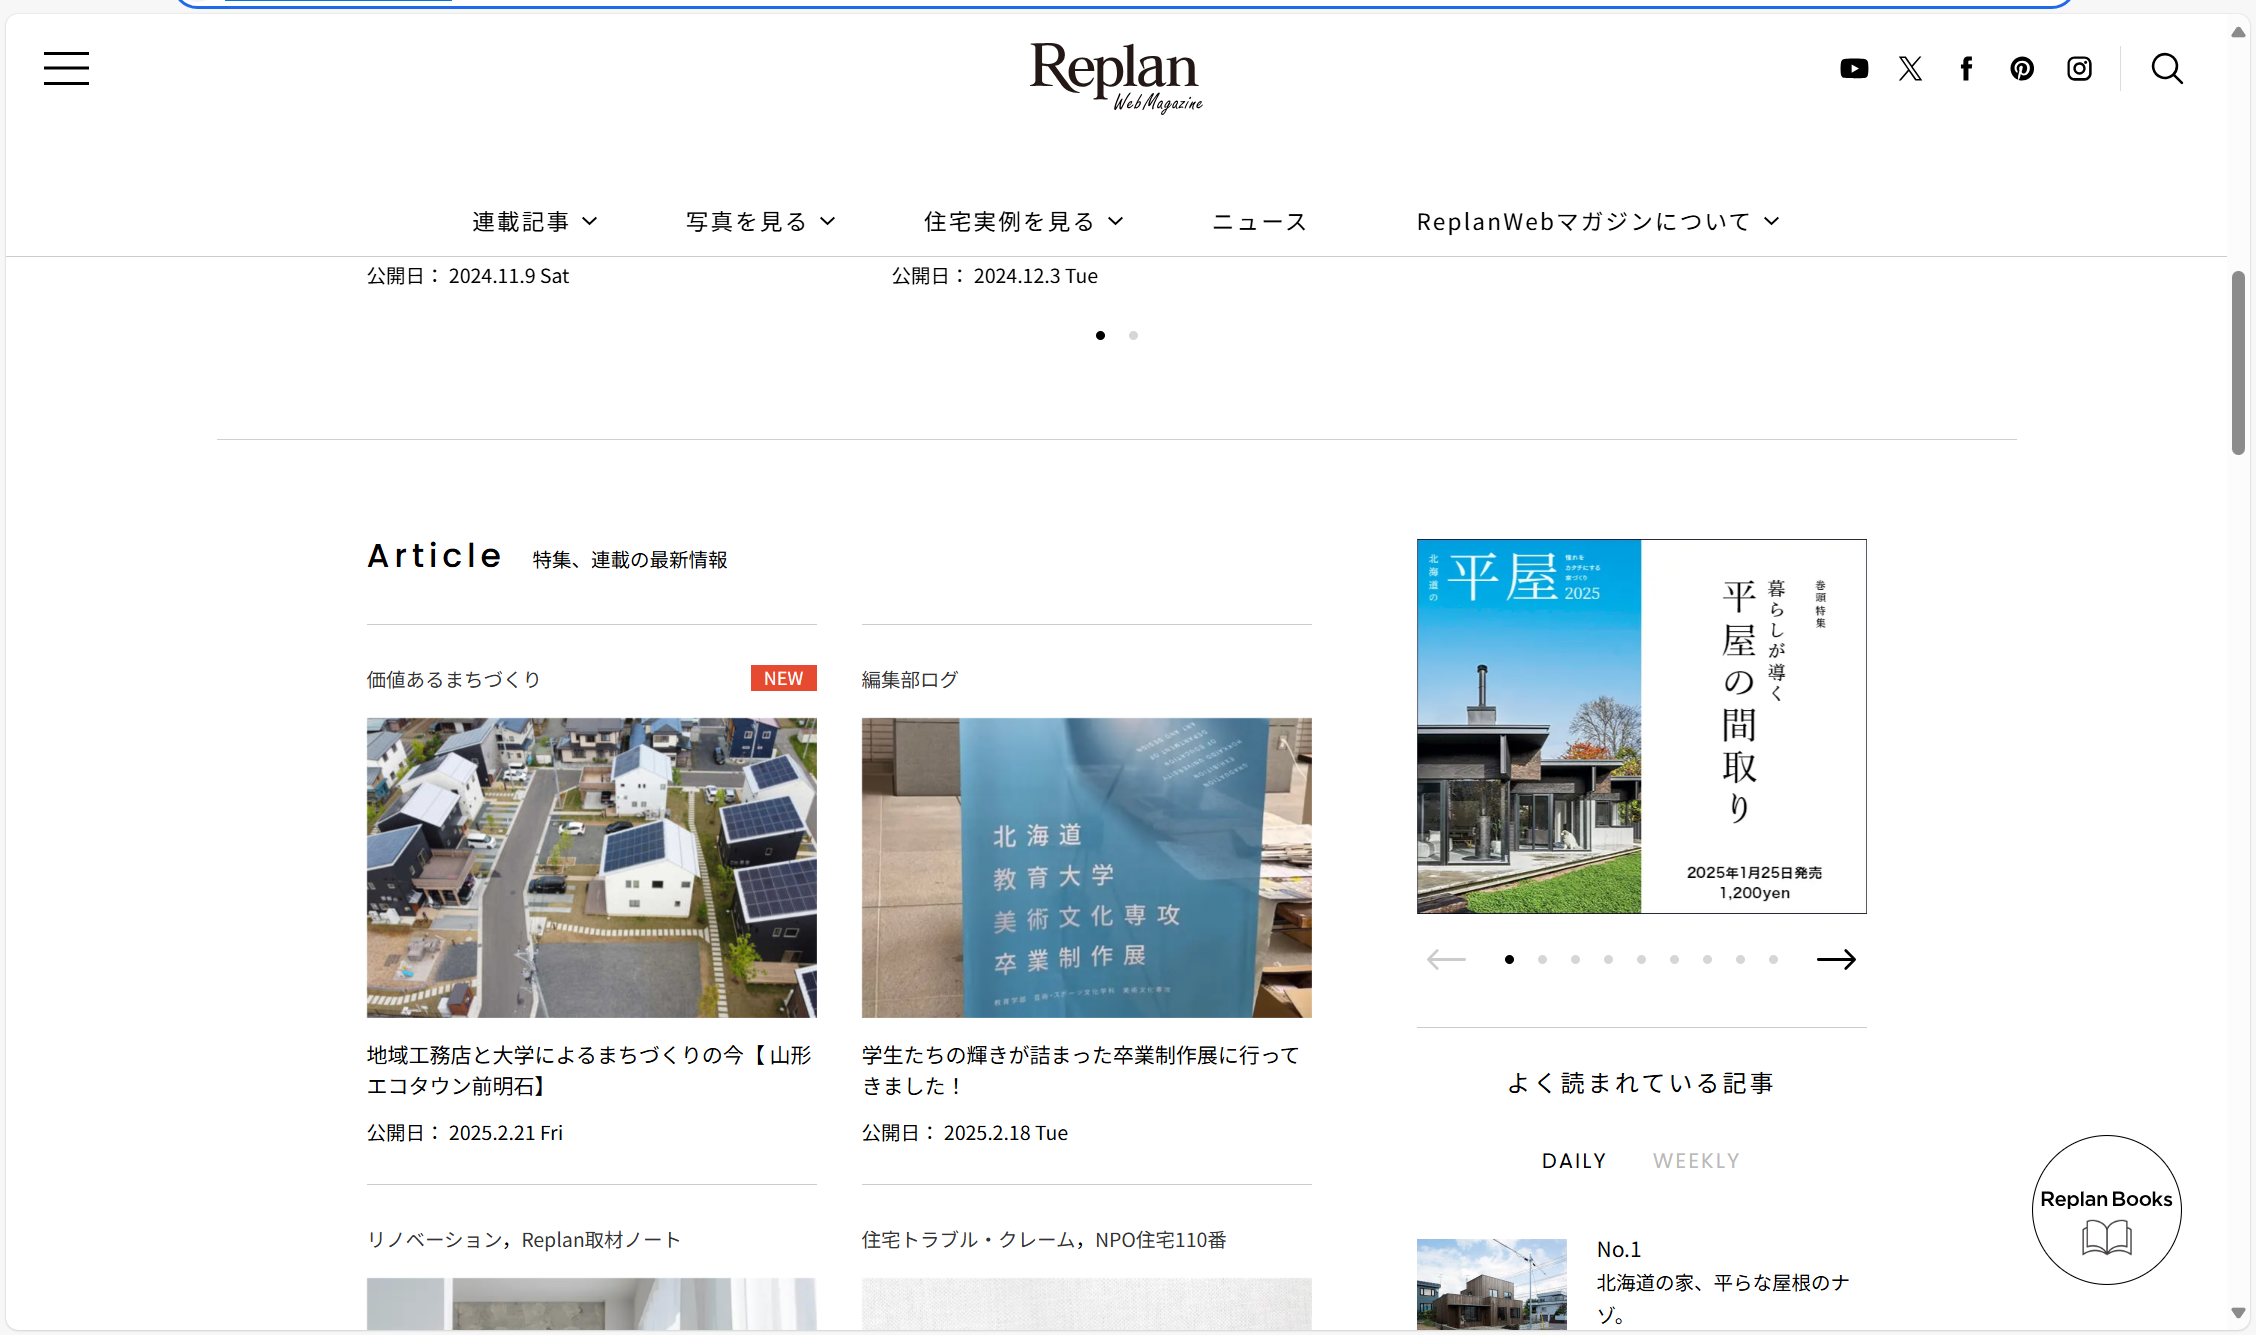Click date text 2024.12.3 Tue
The image size is (2256, 1335).
click(x=1035, y=276)
